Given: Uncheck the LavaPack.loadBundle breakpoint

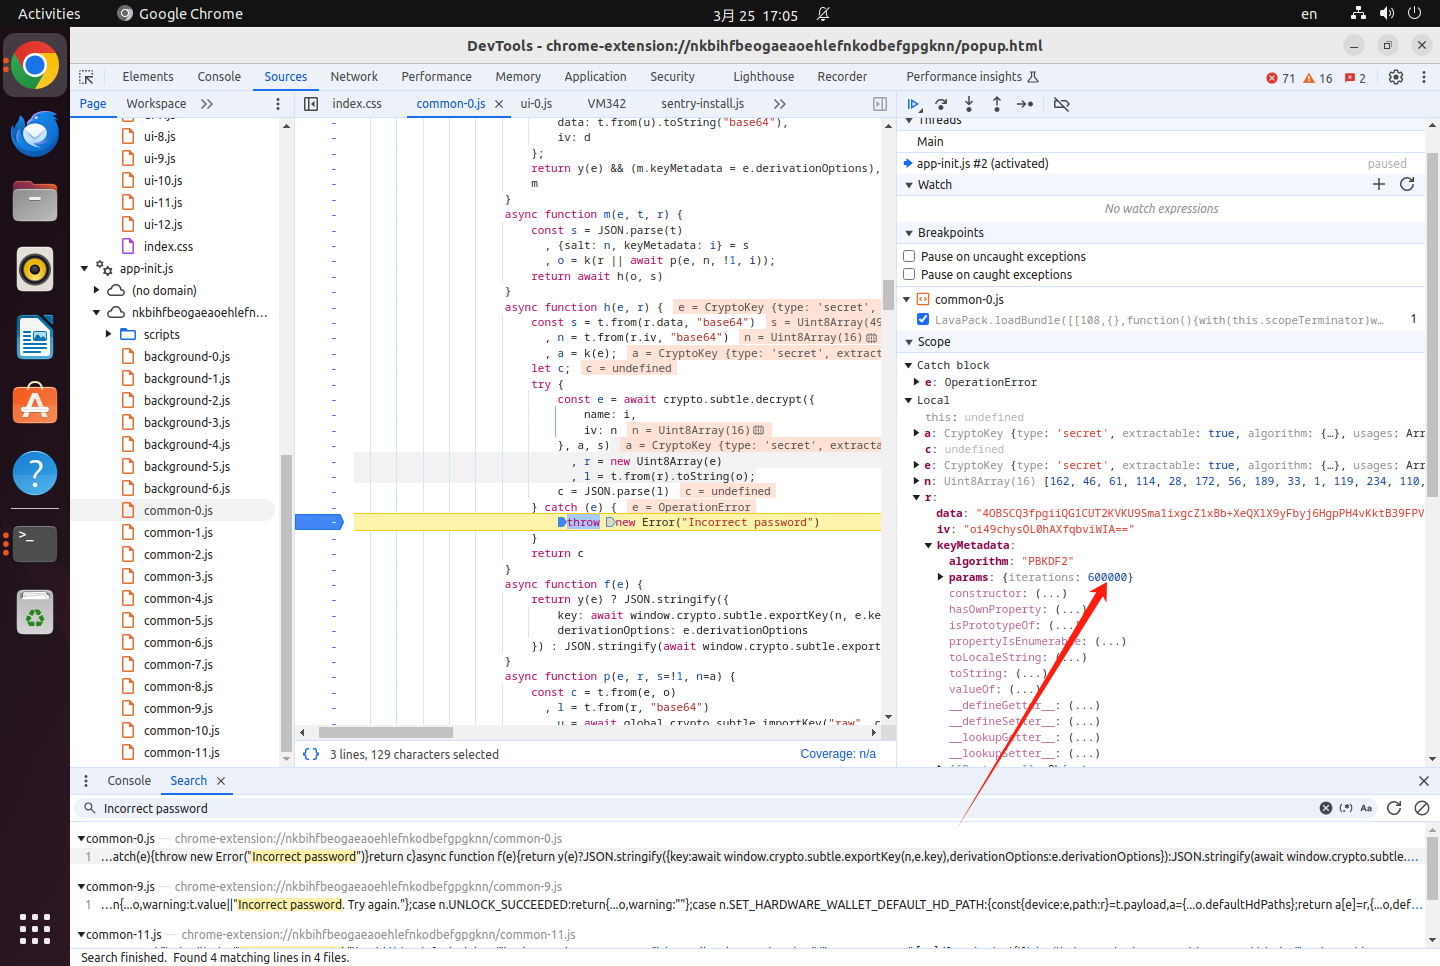Looking at the screenshot, I should [923, 319].
